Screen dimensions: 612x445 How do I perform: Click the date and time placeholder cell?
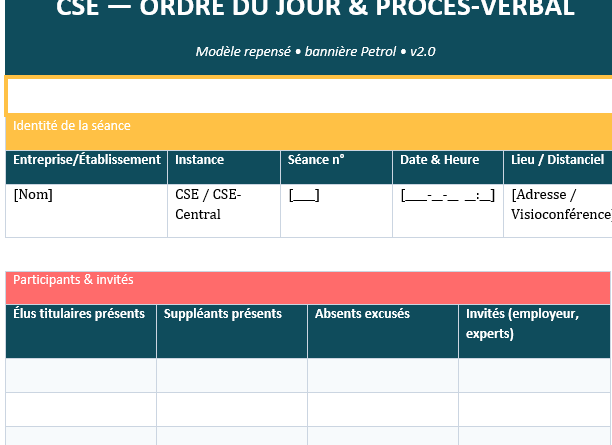[448, 210]
